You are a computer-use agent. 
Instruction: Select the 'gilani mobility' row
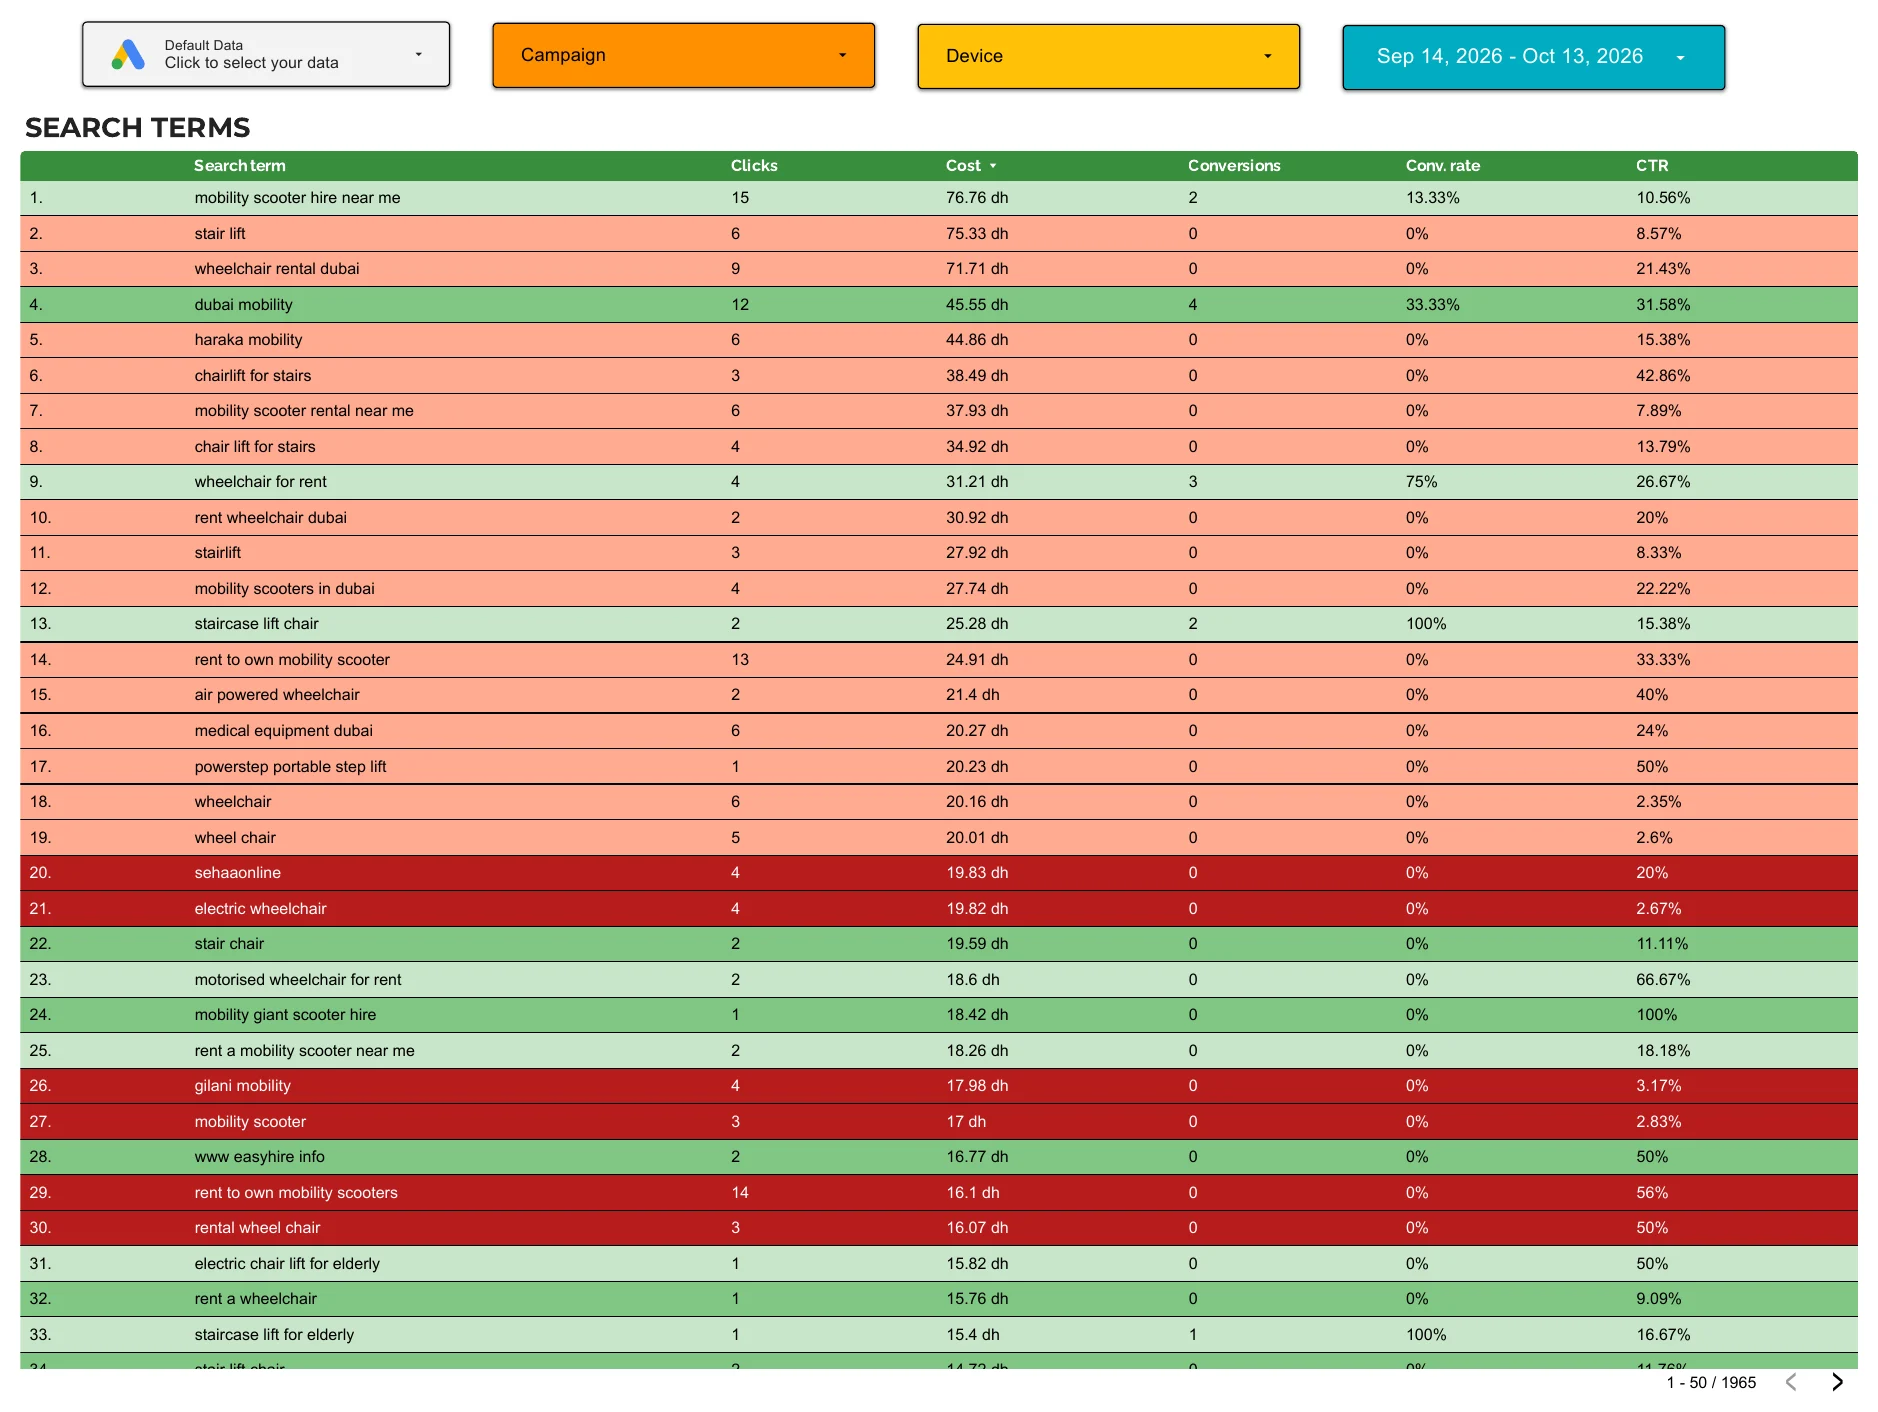coord(939,1086)
